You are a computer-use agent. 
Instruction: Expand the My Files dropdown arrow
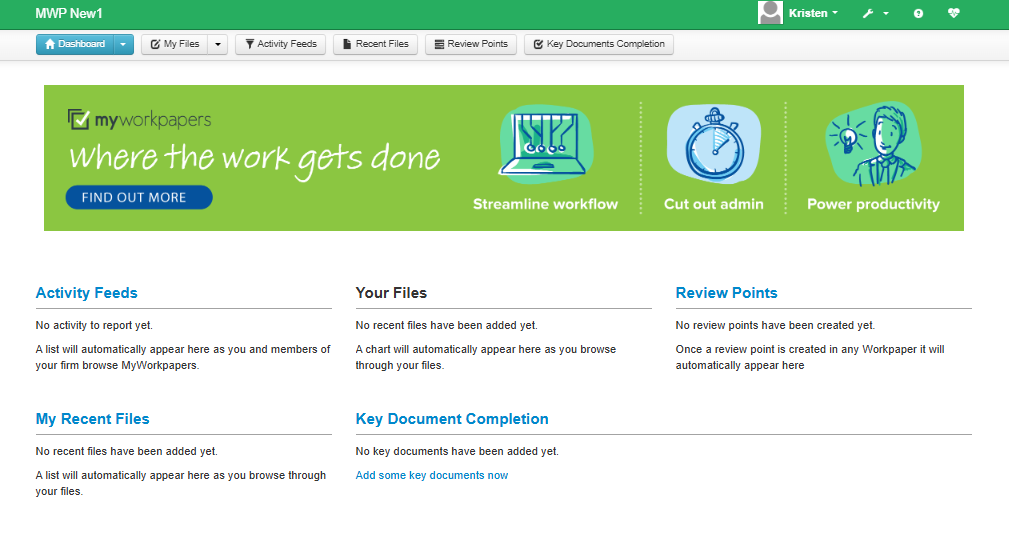point(218,44)
